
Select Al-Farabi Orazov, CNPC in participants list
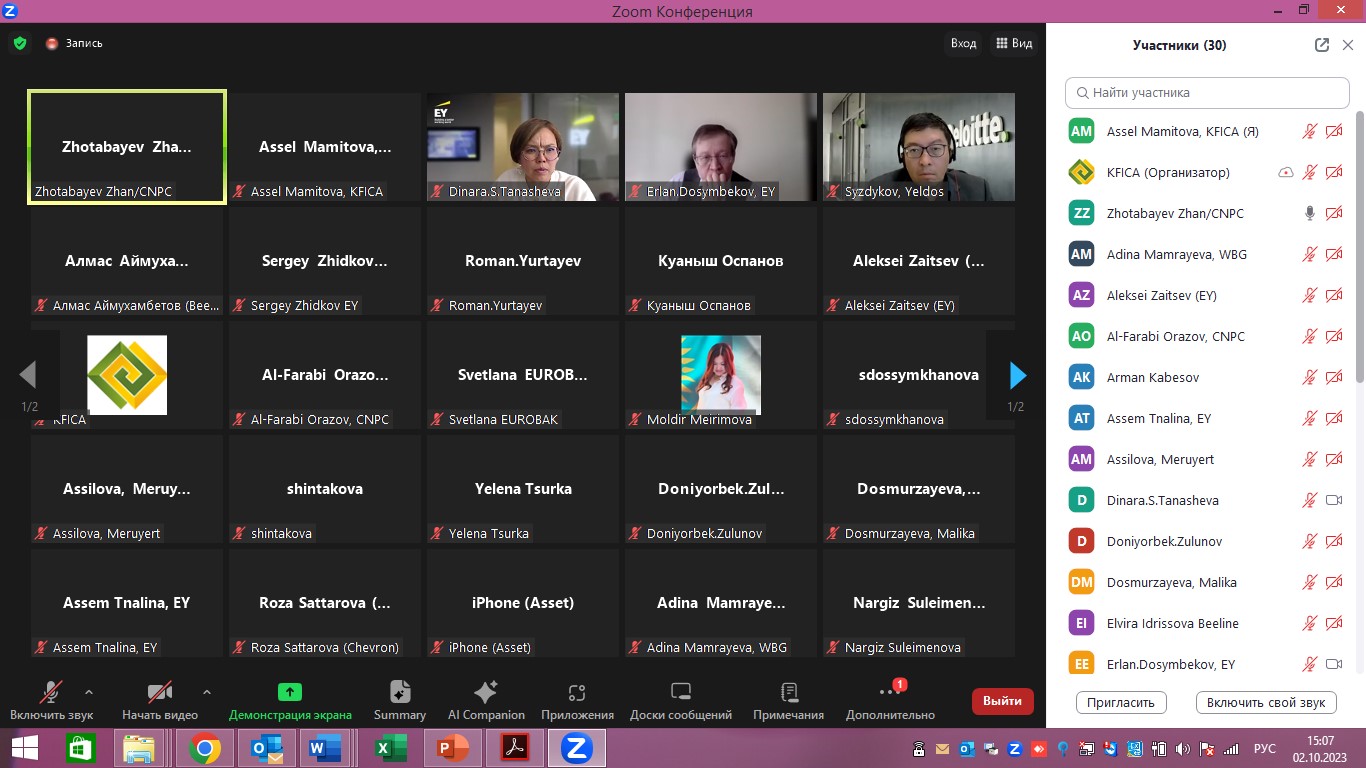[x=1207, y=336]
